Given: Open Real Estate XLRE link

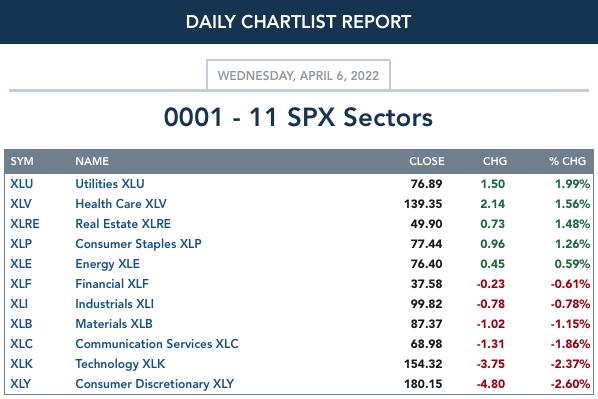Looking at the screenshot, I should point(123,224).
